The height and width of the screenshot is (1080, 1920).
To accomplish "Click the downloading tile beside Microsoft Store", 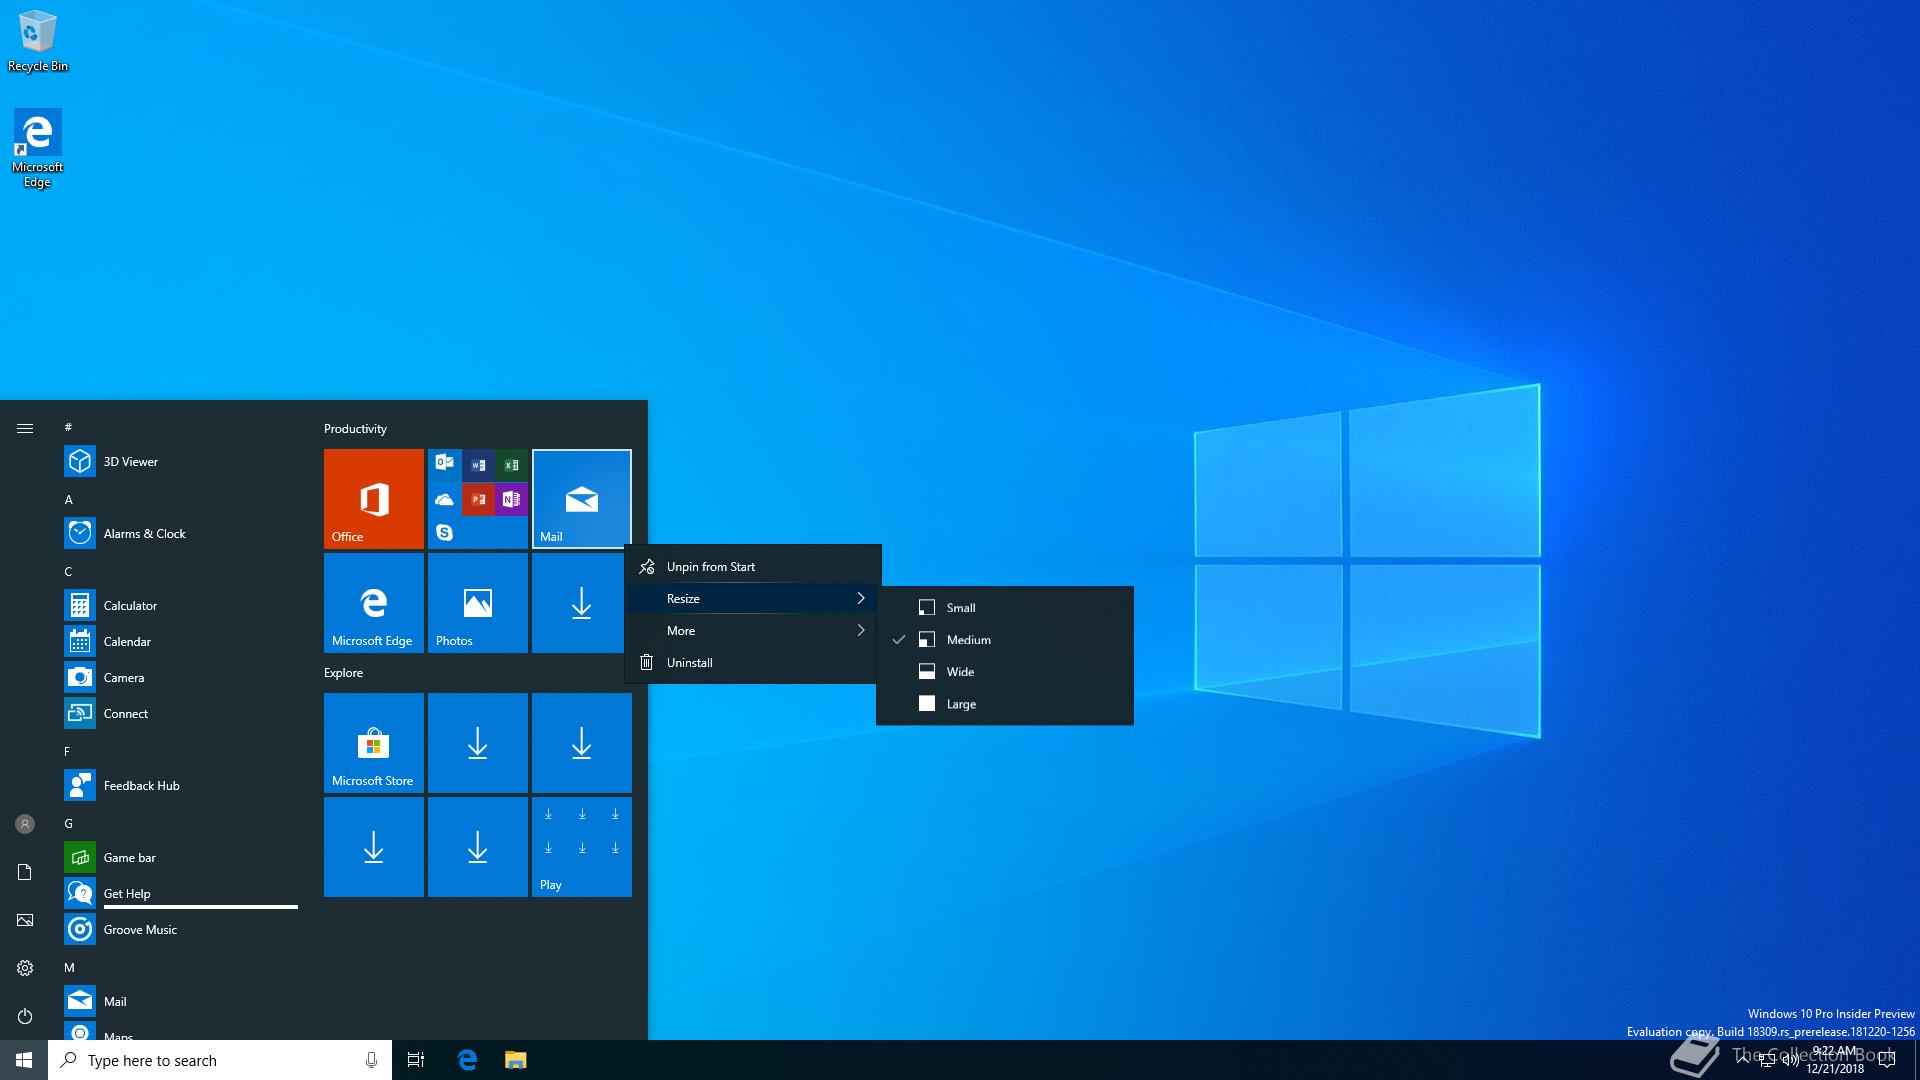I will [x=478, y=743].
